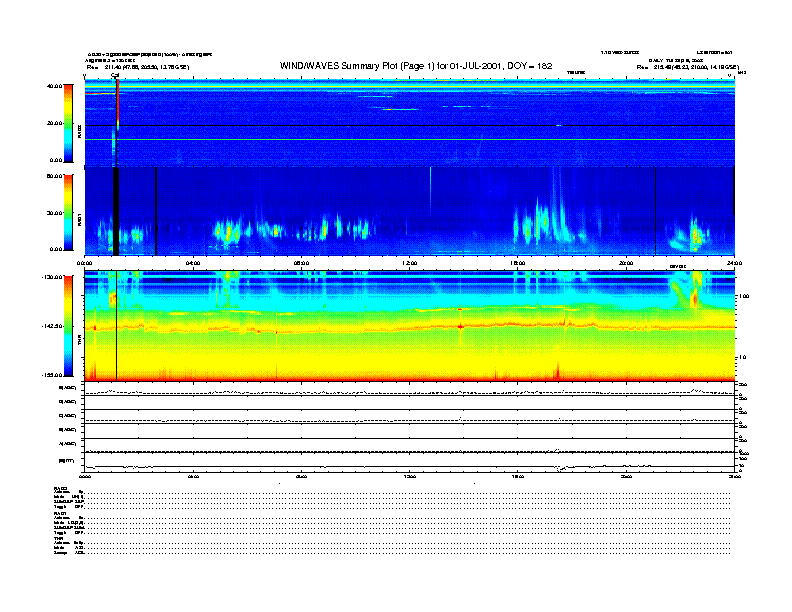The image size is (792, 612).
Task: Click the 30.00 label on RAD1 scale
Action: point(54,213)
